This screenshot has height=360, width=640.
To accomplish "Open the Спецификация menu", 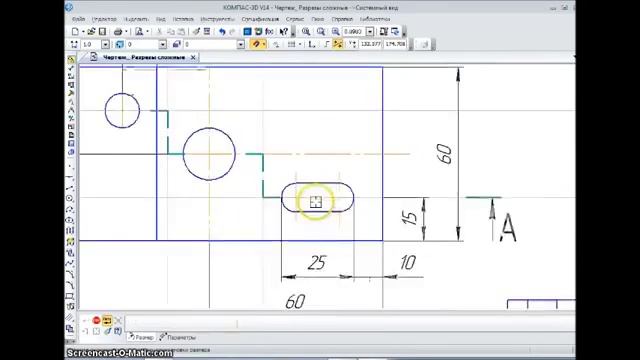I will pos(260,19).
